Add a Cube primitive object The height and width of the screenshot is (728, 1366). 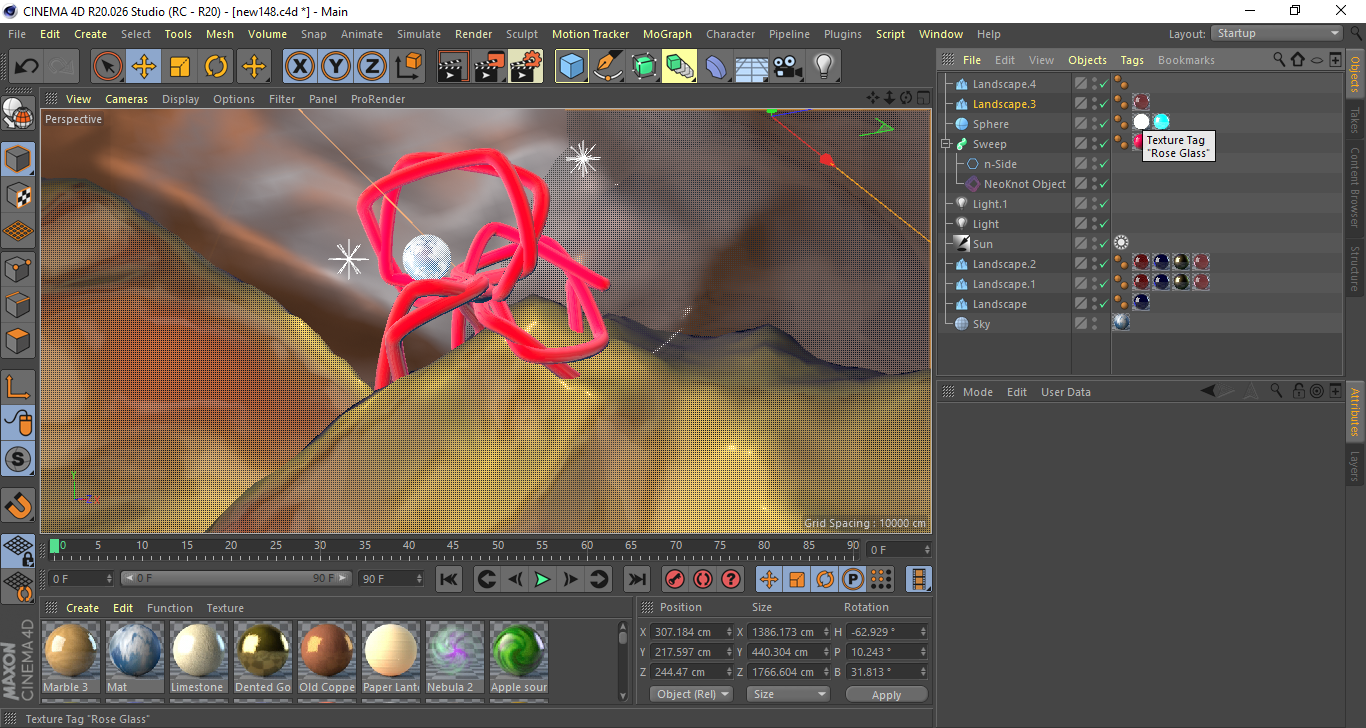pyautogui.click(x=572, y=67)
